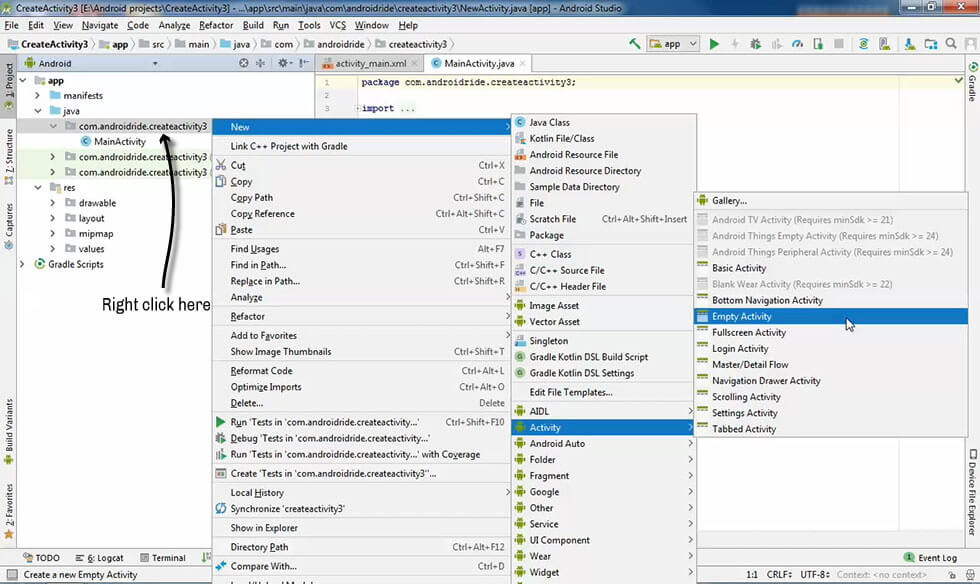Open the TODO tool window button
Image resolution: width=980 pixels, height=584 pixels.
pos(41,558)
